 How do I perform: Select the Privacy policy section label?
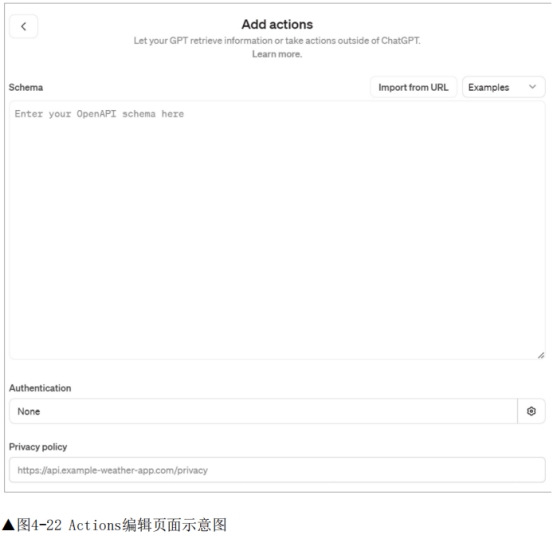(x=38, y=447)
